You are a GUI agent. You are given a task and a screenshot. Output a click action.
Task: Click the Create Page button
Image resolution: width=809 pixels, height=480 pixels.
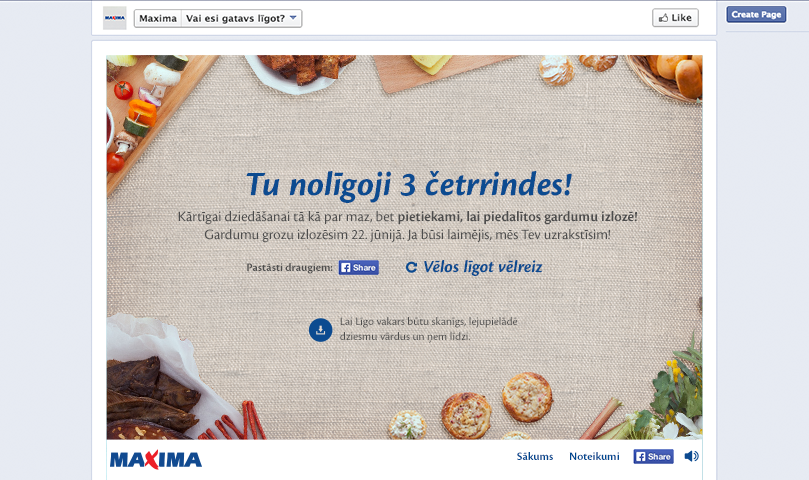coord(756,14)
